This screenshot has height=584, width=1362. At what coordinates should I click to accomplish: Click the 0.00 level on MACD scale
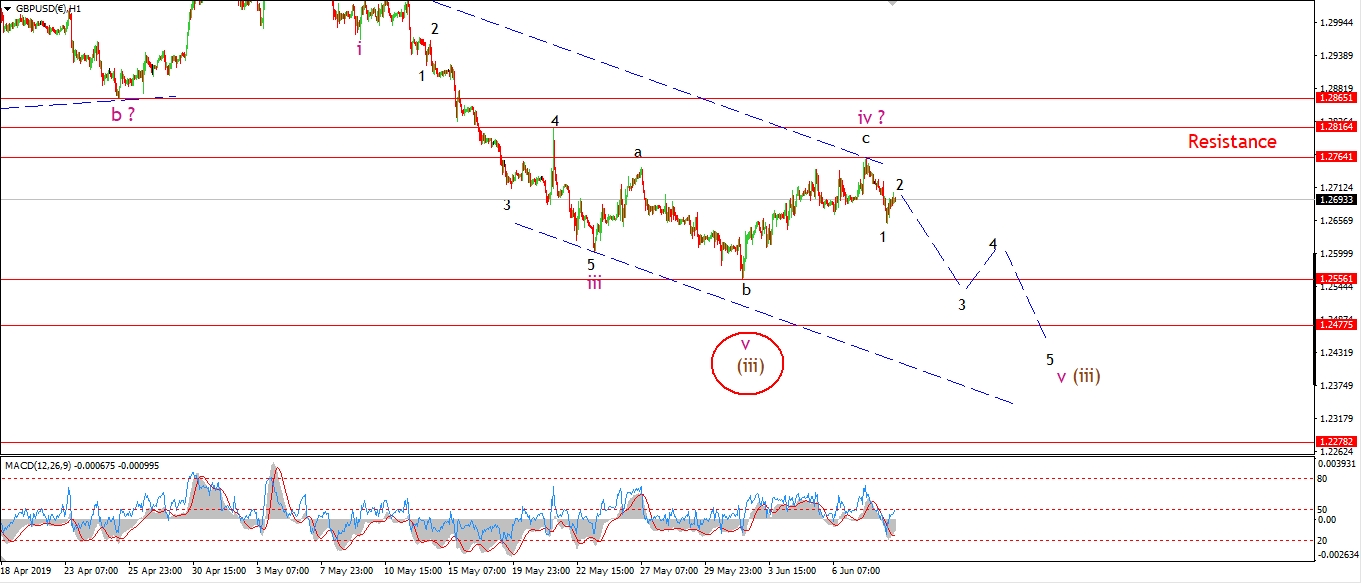[1329, 519]
